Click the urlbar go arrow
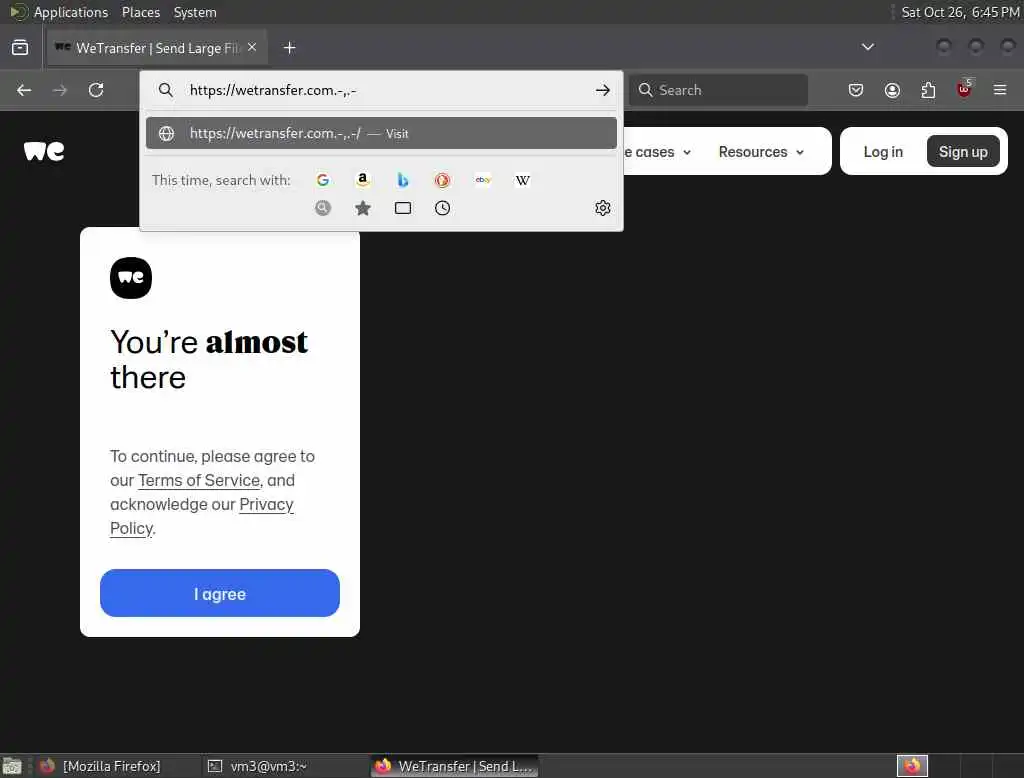 602,90
